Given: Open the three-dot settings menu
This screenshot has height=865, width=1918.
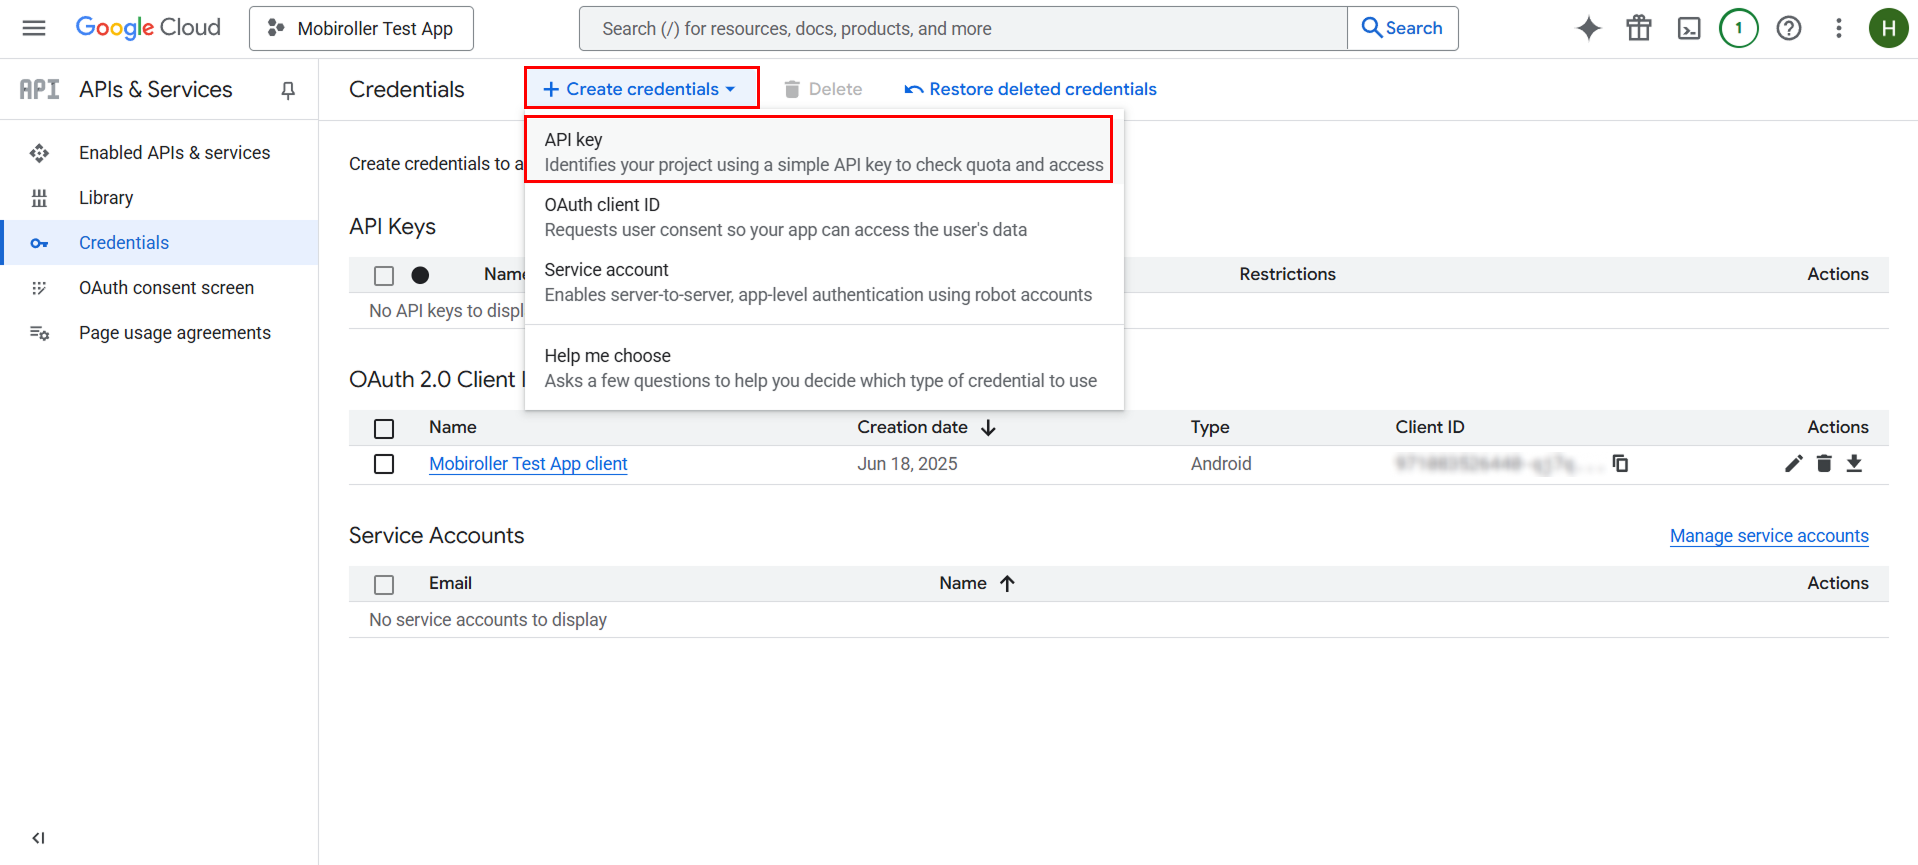Looking at the screenshot, I should tap(1839, 28).
